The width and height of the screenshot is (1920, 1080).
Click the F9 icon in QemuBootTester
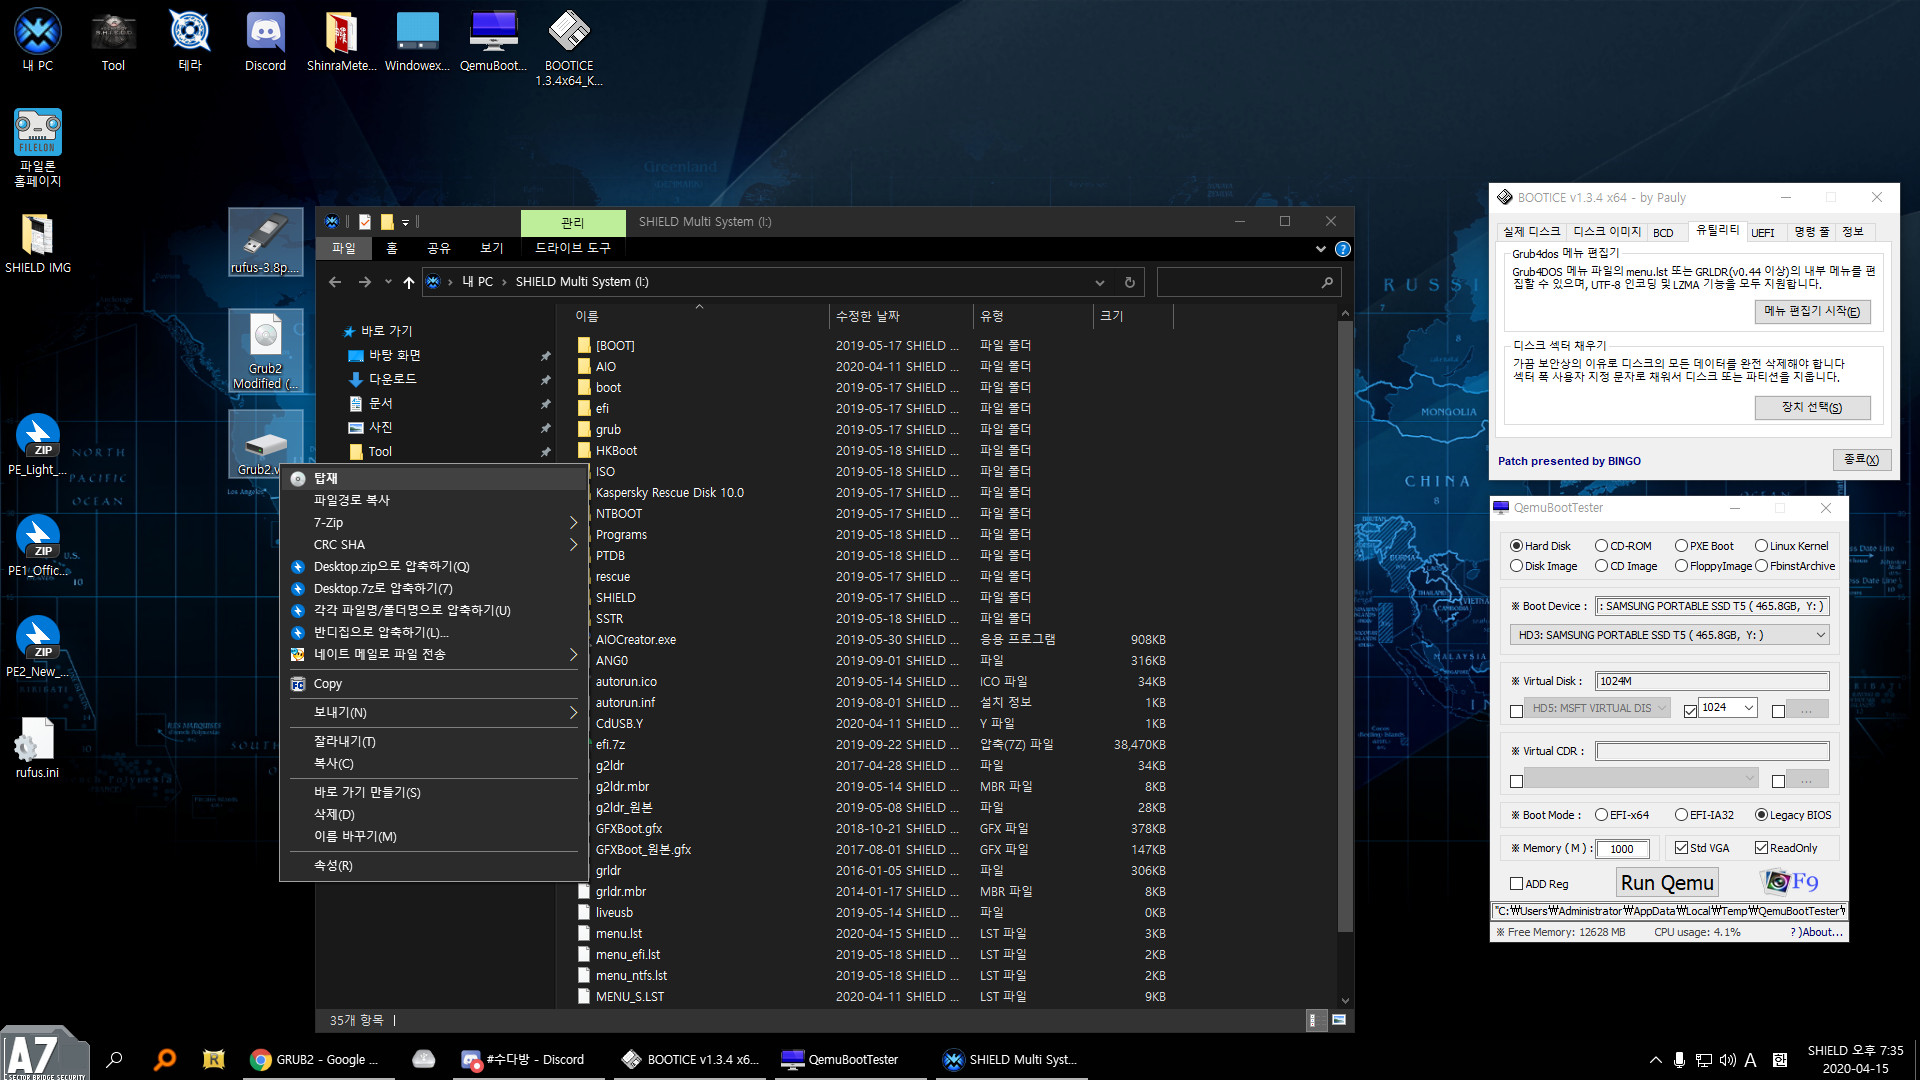(x=1790, y=881)
